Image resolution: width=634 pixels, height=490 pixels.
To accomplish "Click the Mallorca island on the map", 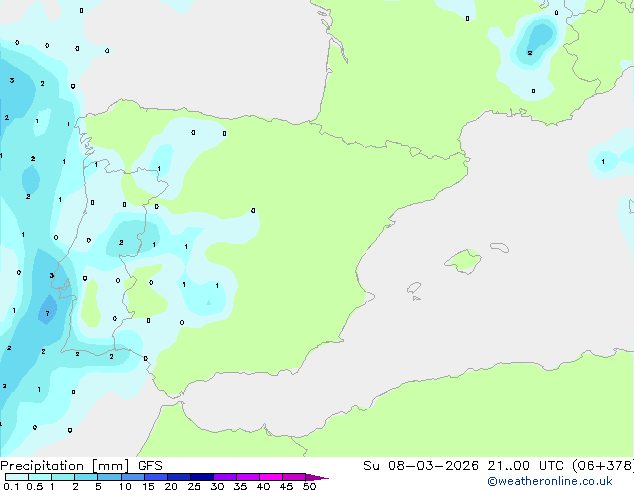I will 463,261.
